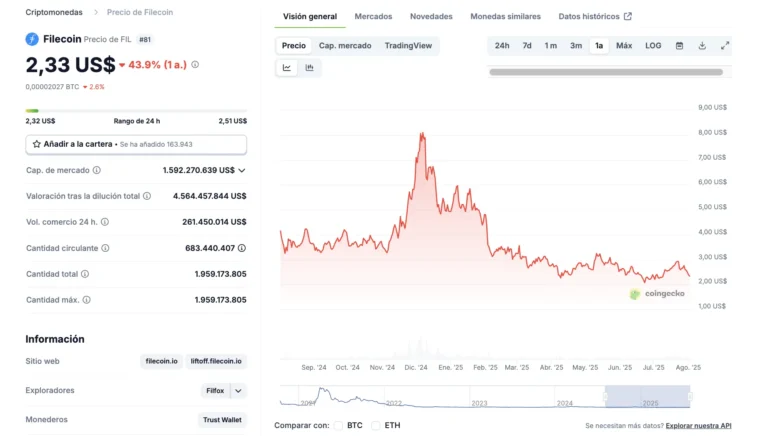Open the Novedades tab
Image resolution: width=768 pixels, height=436 pixels.
click(431, 16)
